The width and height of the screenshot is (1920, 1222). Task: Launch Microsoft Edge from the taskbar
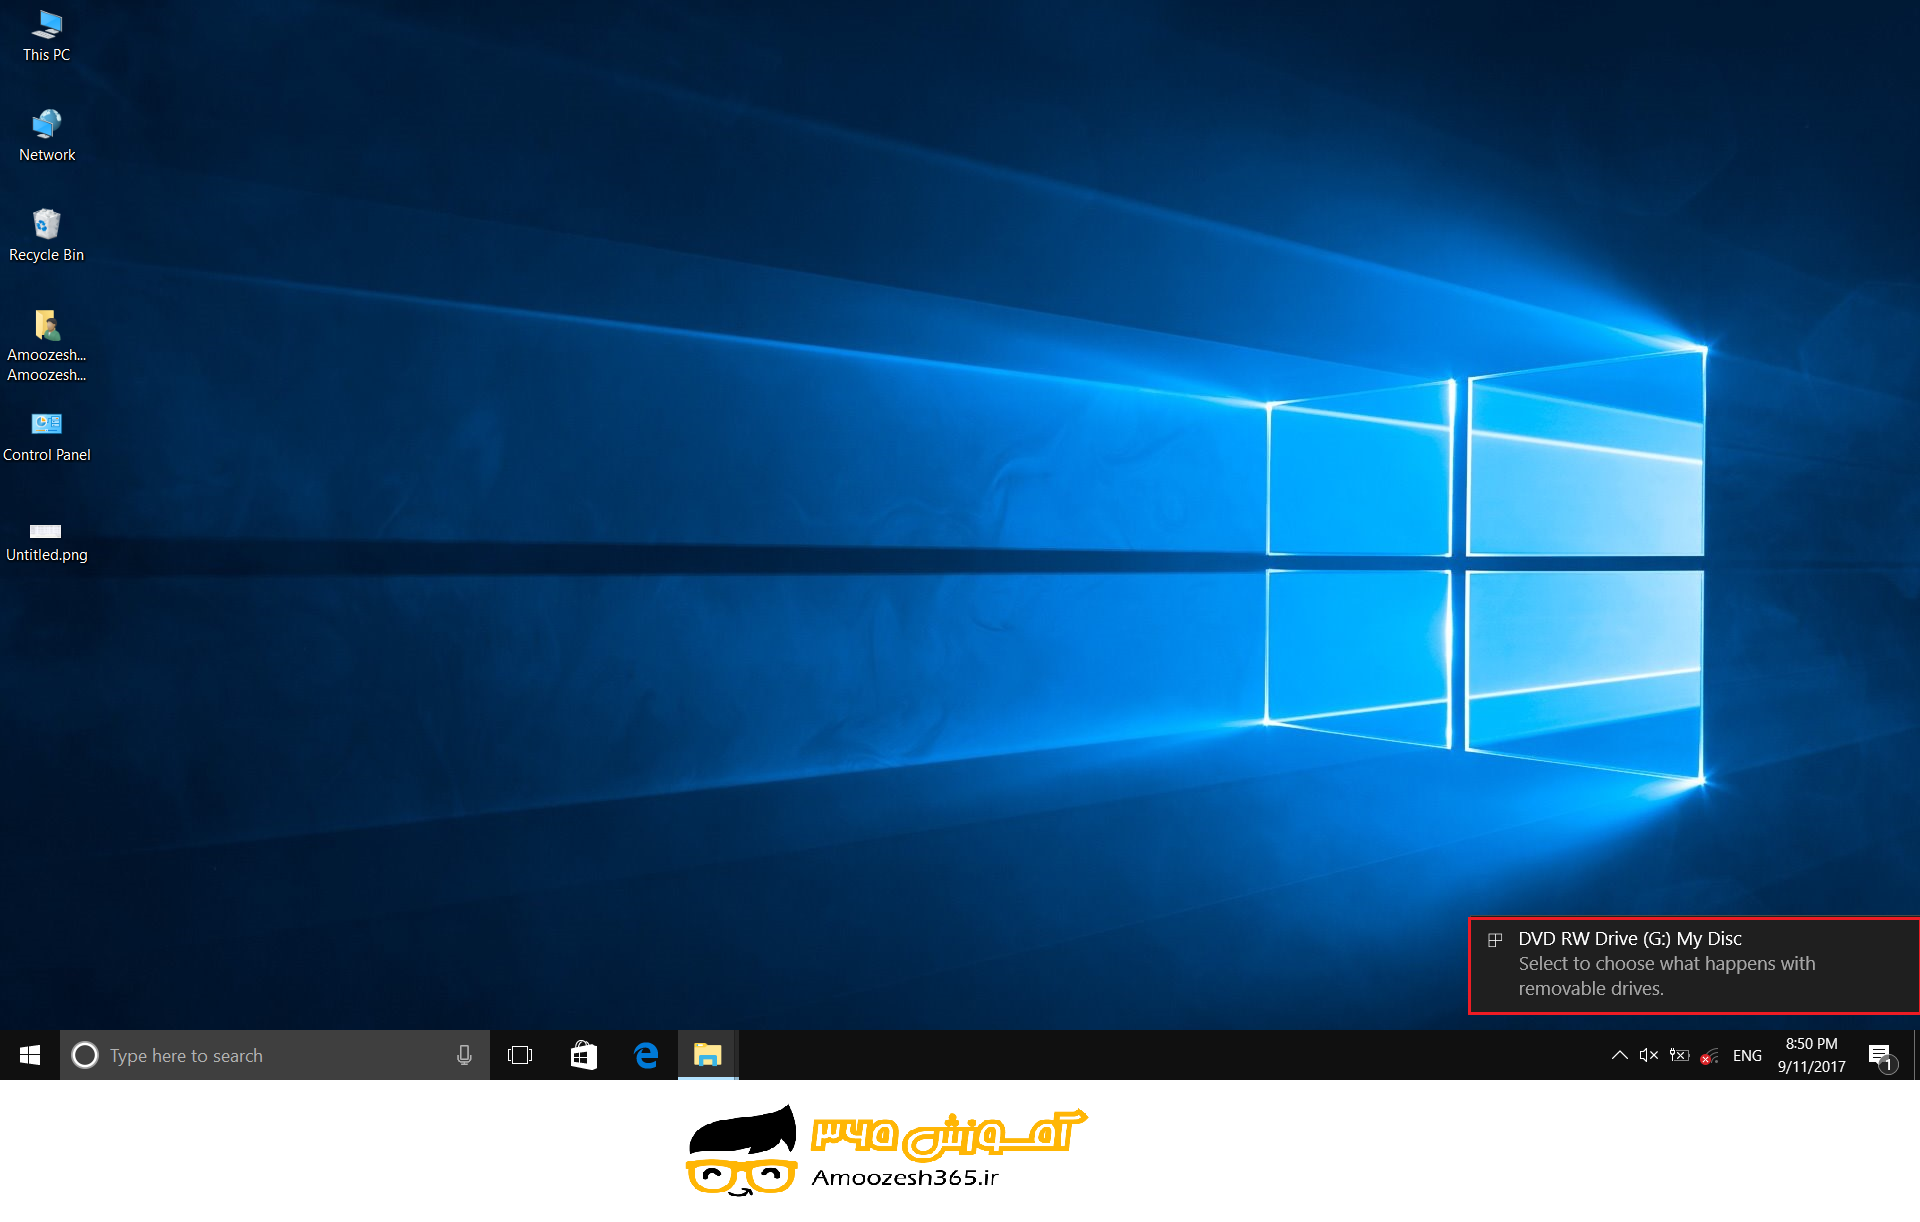(646, 1055)
